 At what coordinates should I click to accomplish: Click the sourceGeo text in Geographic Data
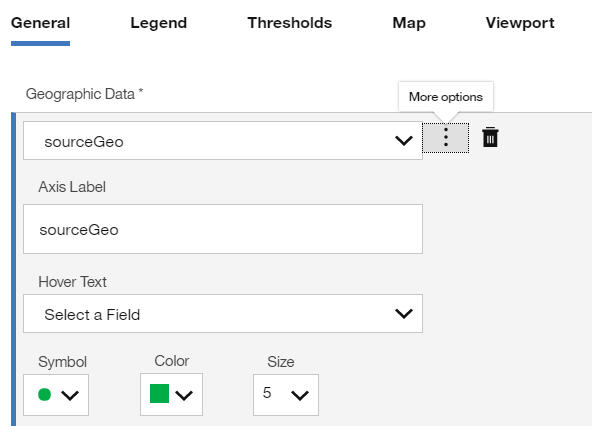84,142
